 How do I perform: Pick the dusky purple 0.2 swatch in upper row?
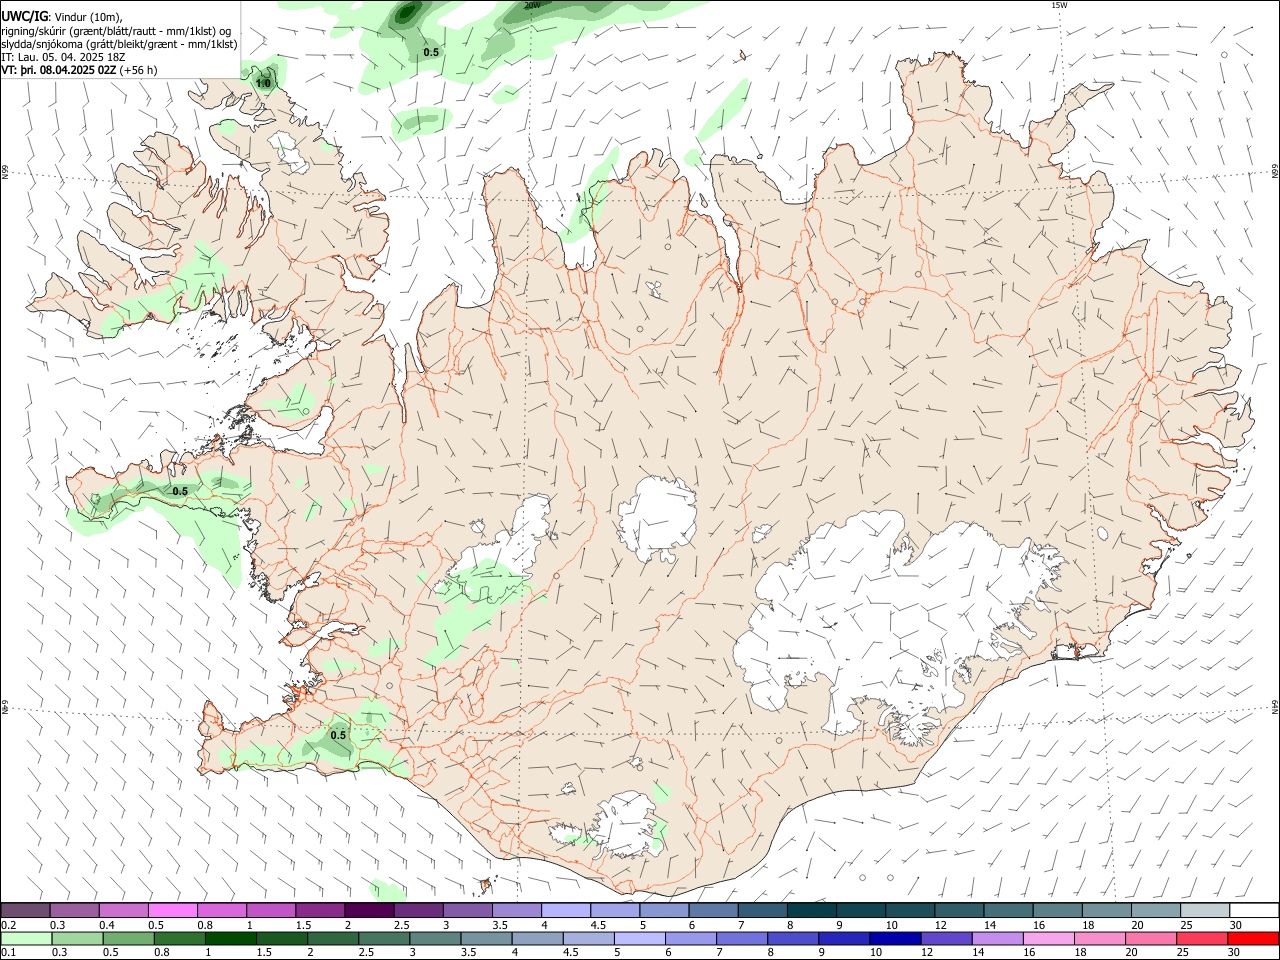(26, 911)
